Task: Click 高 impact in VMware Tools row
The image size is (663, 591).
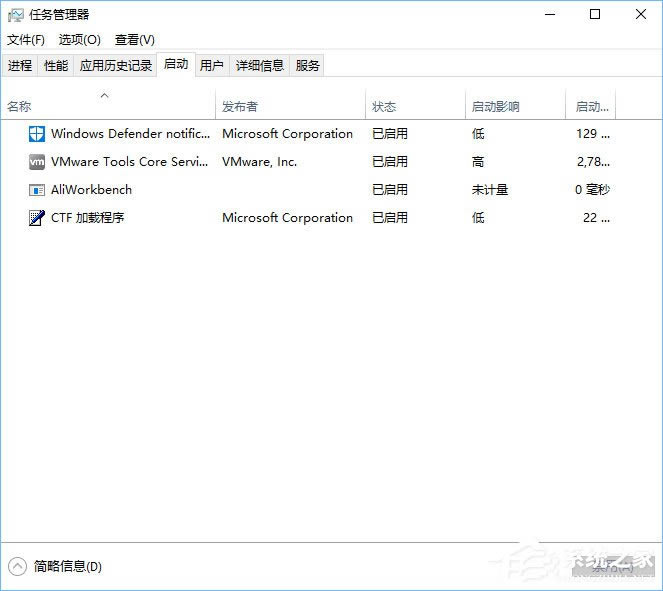Action: tap(478, 162)
